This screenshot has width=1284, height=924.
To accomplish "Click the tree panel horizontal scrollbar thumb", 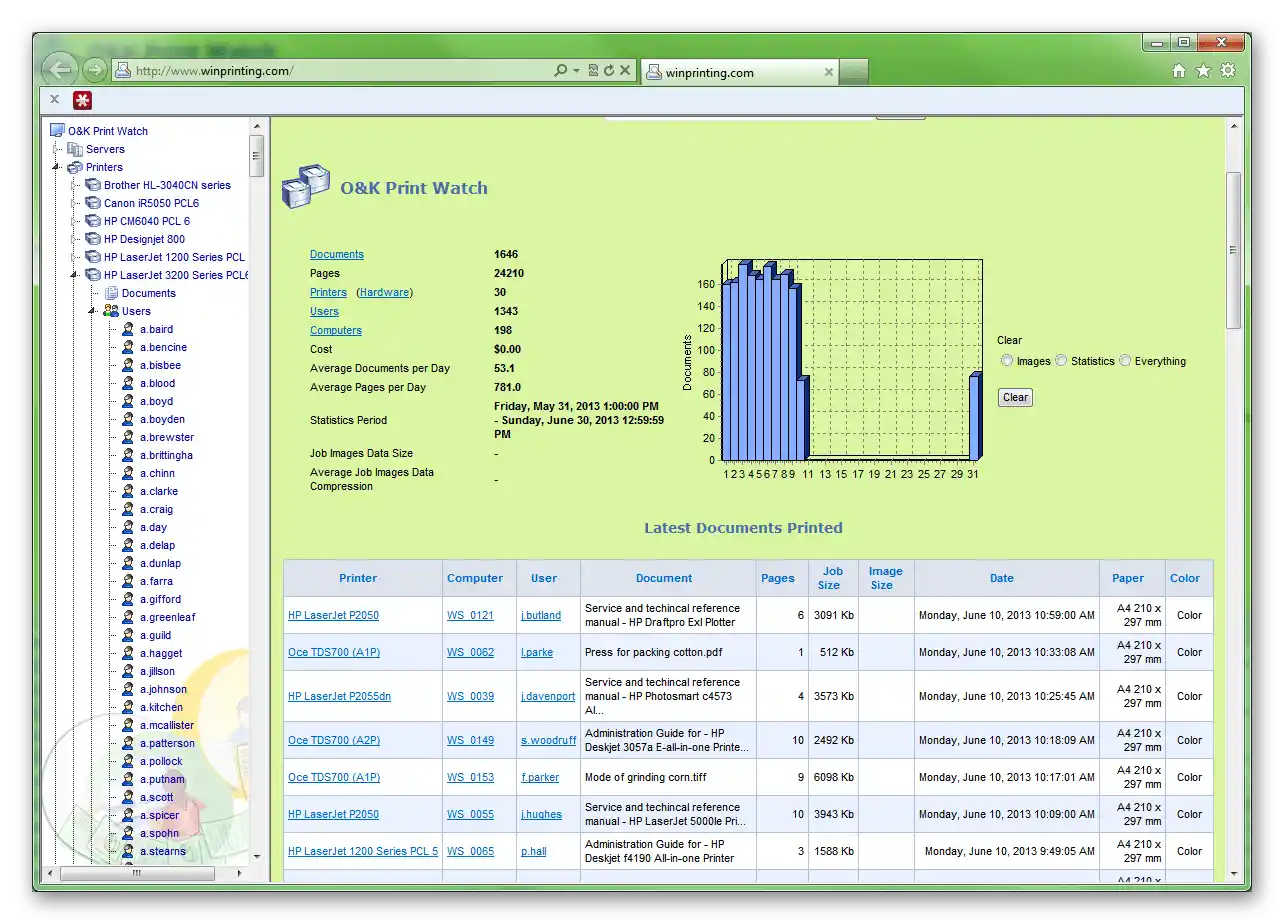I will pos(137,873).
